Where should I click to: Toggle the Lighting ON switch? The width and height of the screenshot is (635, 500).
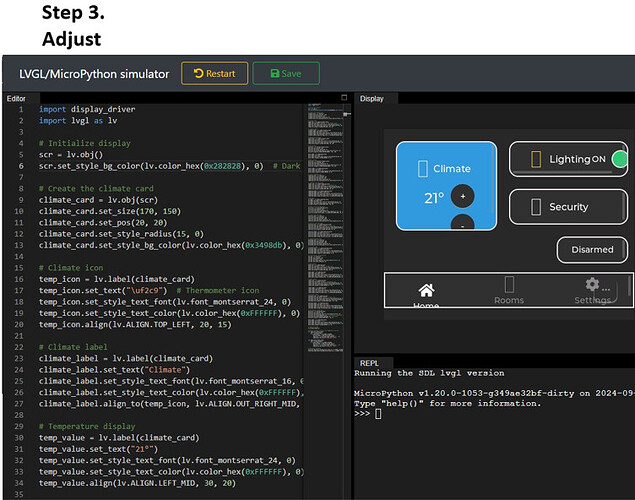620,159
